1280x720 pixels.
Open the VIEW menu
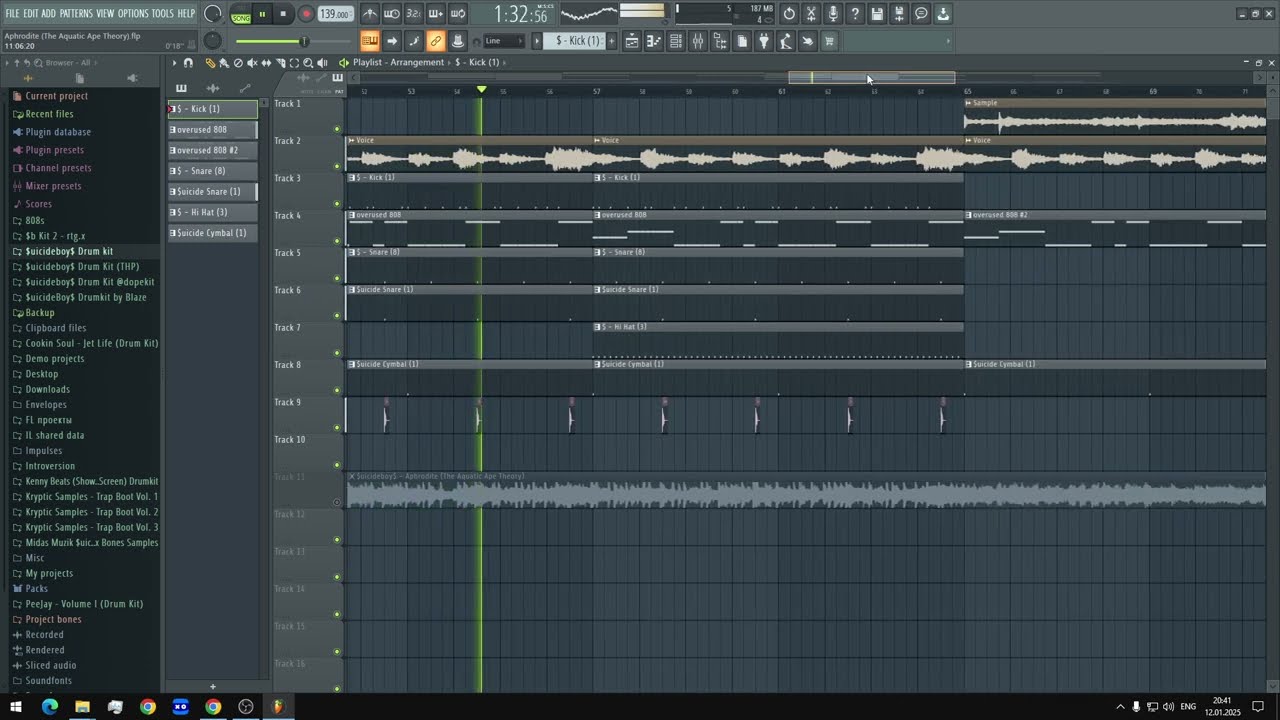[105, 14]
